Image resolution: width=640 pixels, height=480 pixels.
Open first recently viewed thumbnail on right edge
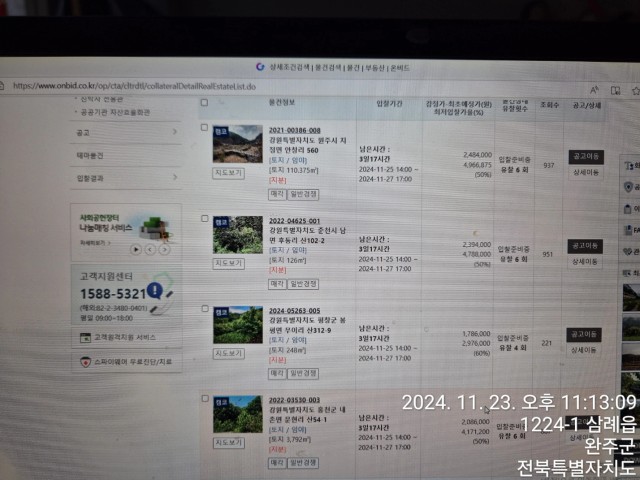pos(631,298)
